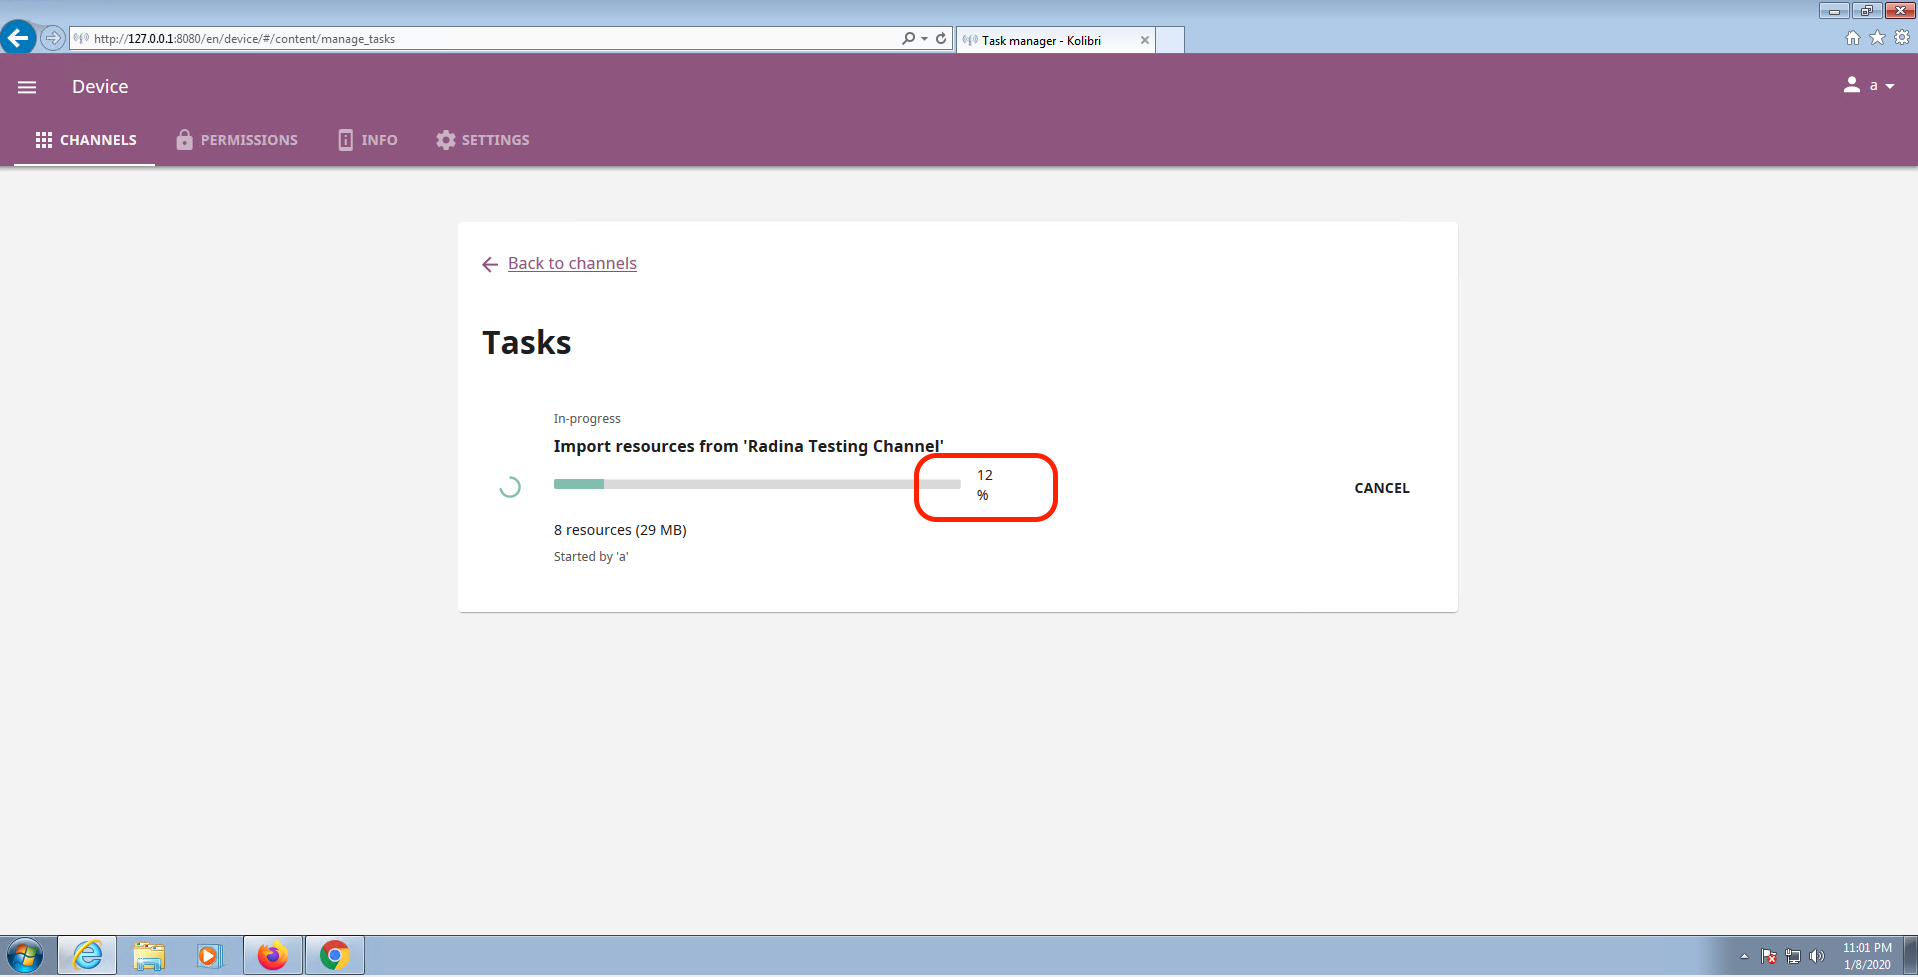This screenshot has height=977, width=1918.
Task: Open browser Favorites star icon
Action: [x=1877, y=37]
